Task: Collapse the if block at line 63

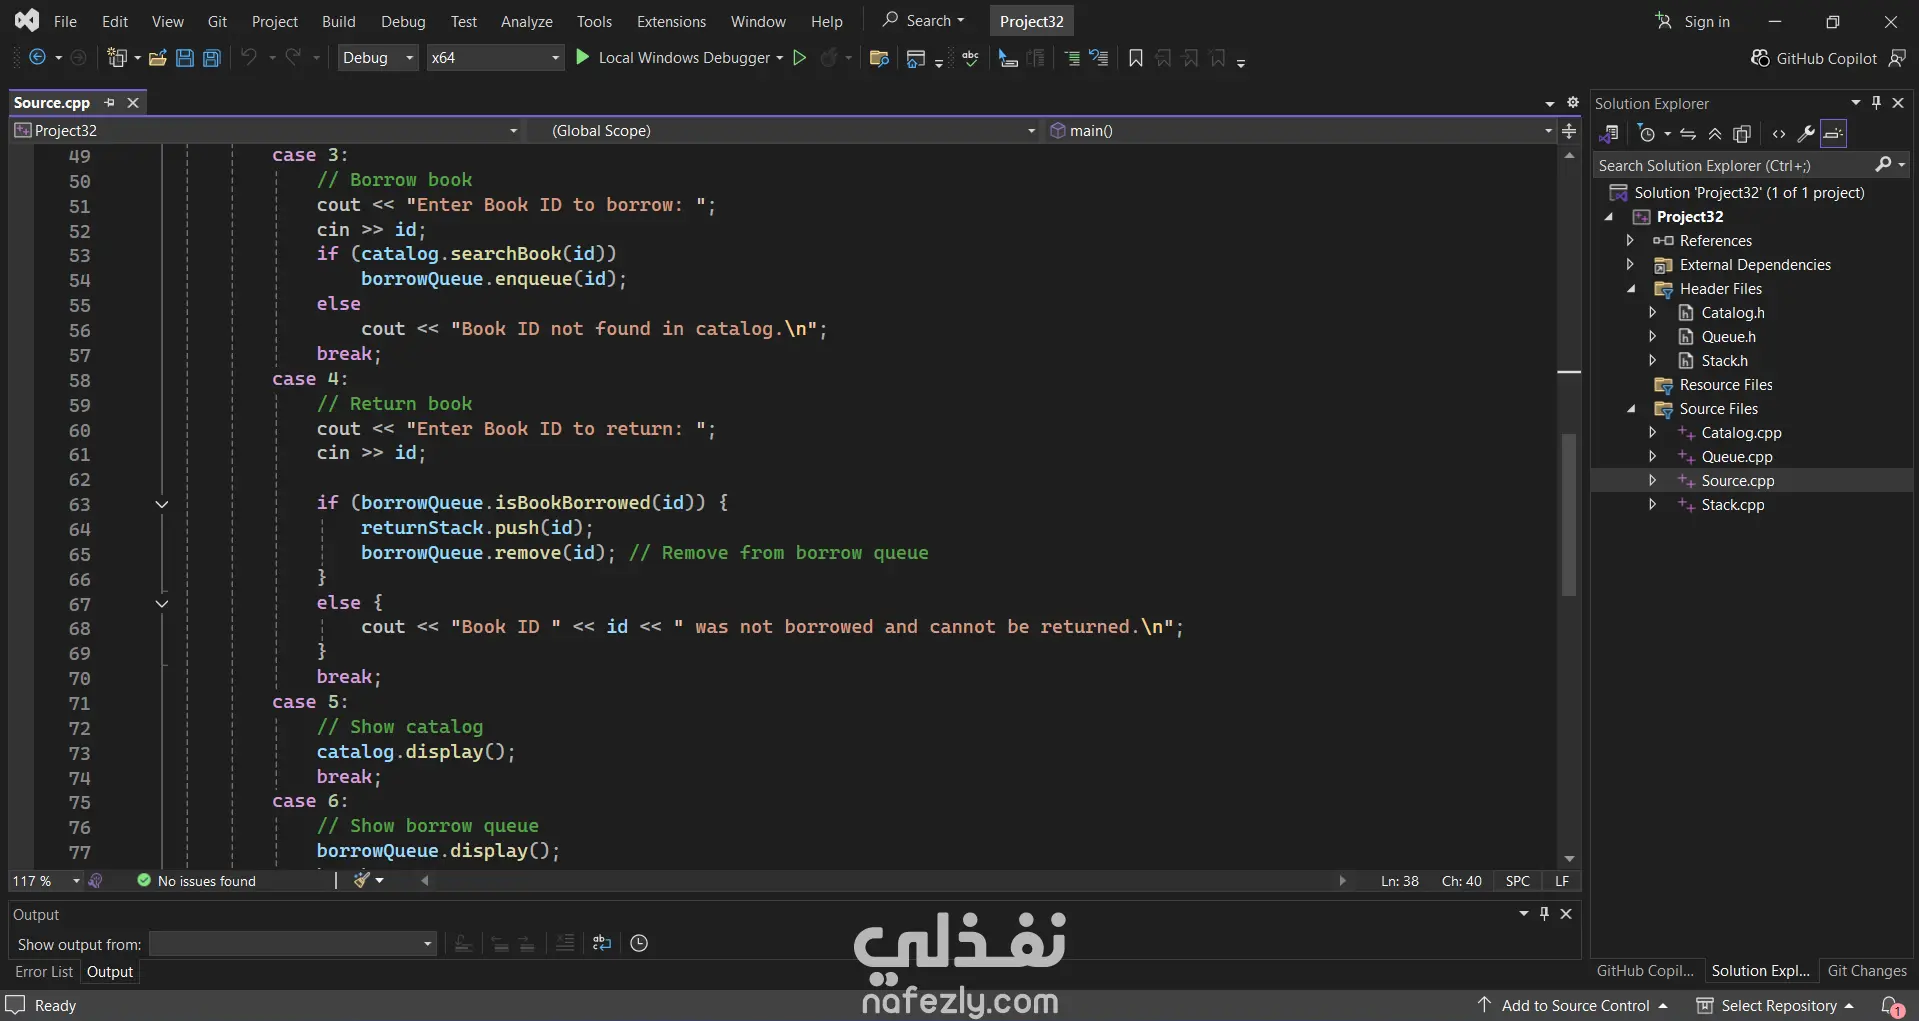Action: (x=162, y=504)
